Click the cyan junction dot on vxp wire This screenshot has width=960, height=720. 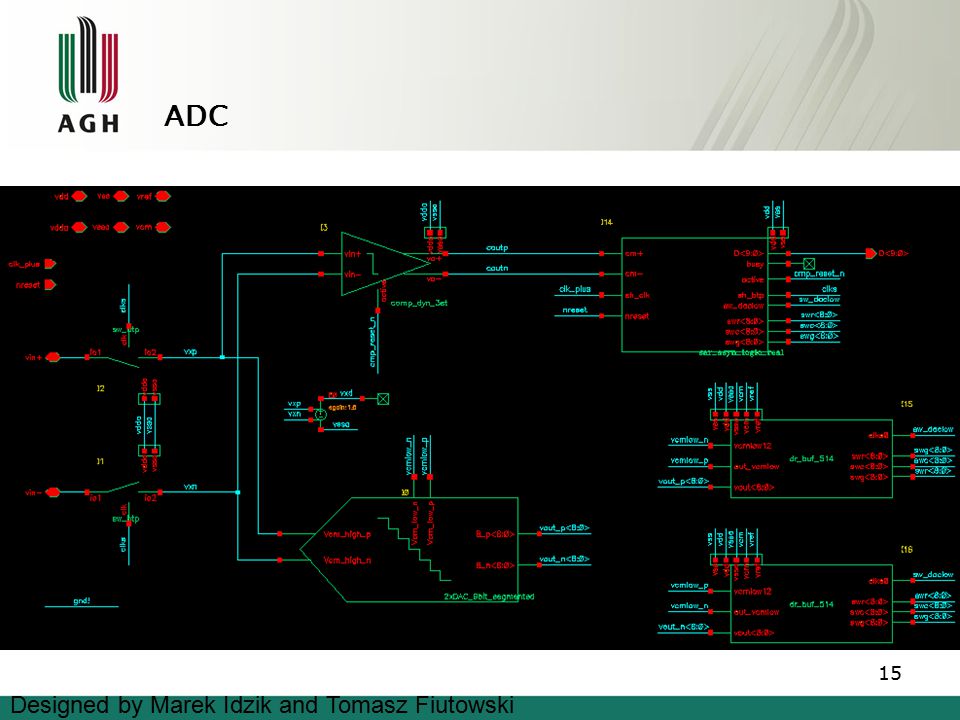(222, 357)
